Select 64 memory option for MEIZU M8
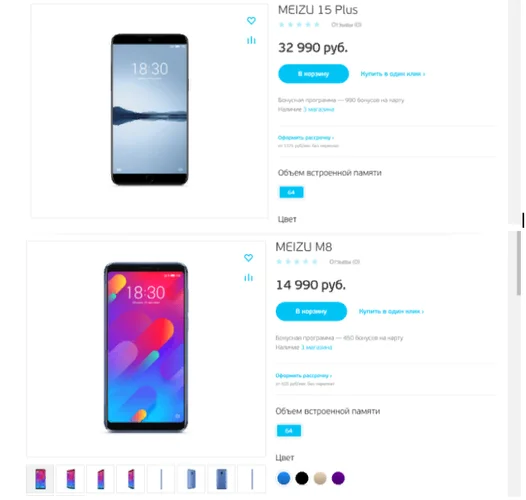This screenshot has height=500, width=526. point(288,431)
